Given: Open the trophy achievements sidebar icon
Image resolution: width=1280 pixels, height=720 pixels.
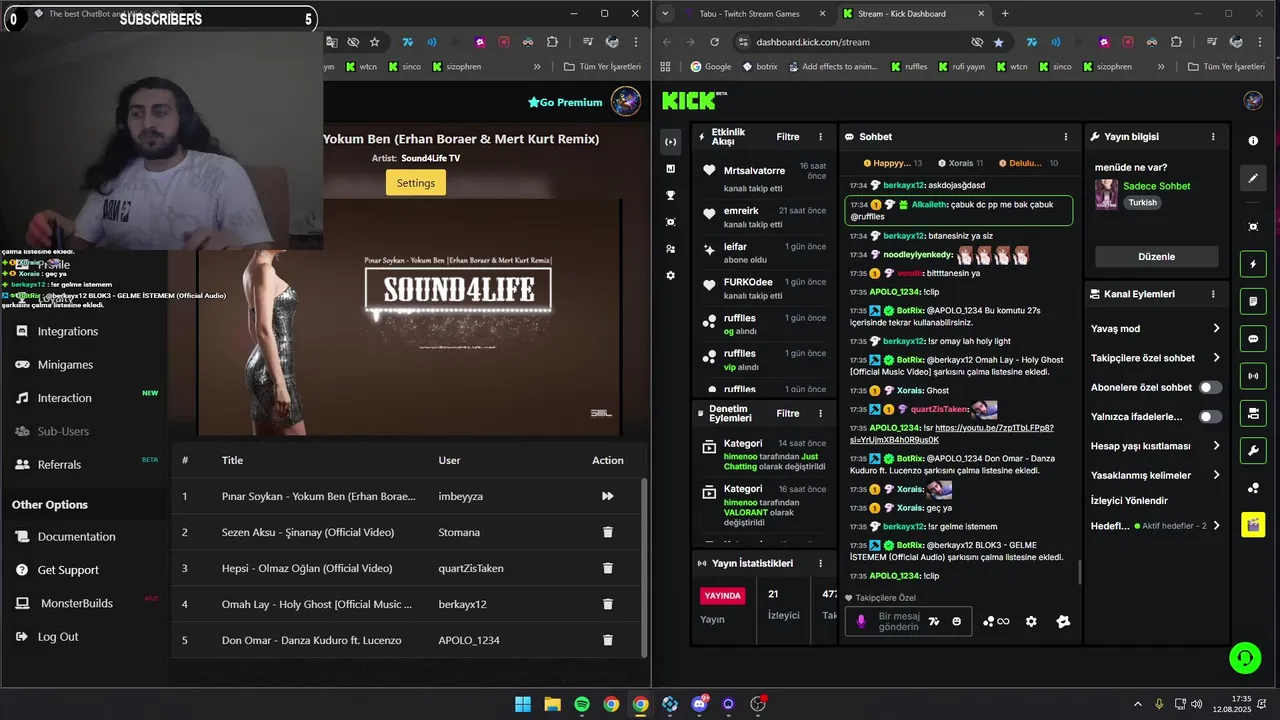Looking at the screenshot, I should (670, 195).
